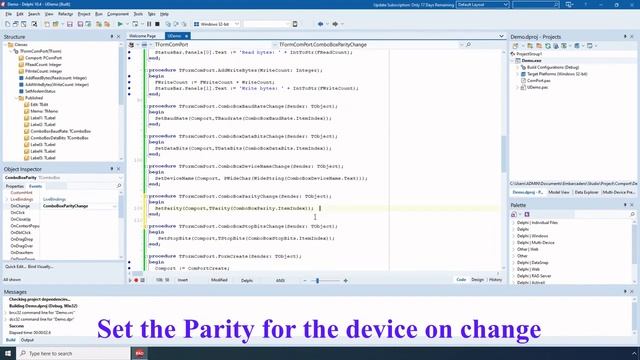Open the Default Layout dropdown
Viewport: 640px width, 360px height.
[506, 4]
